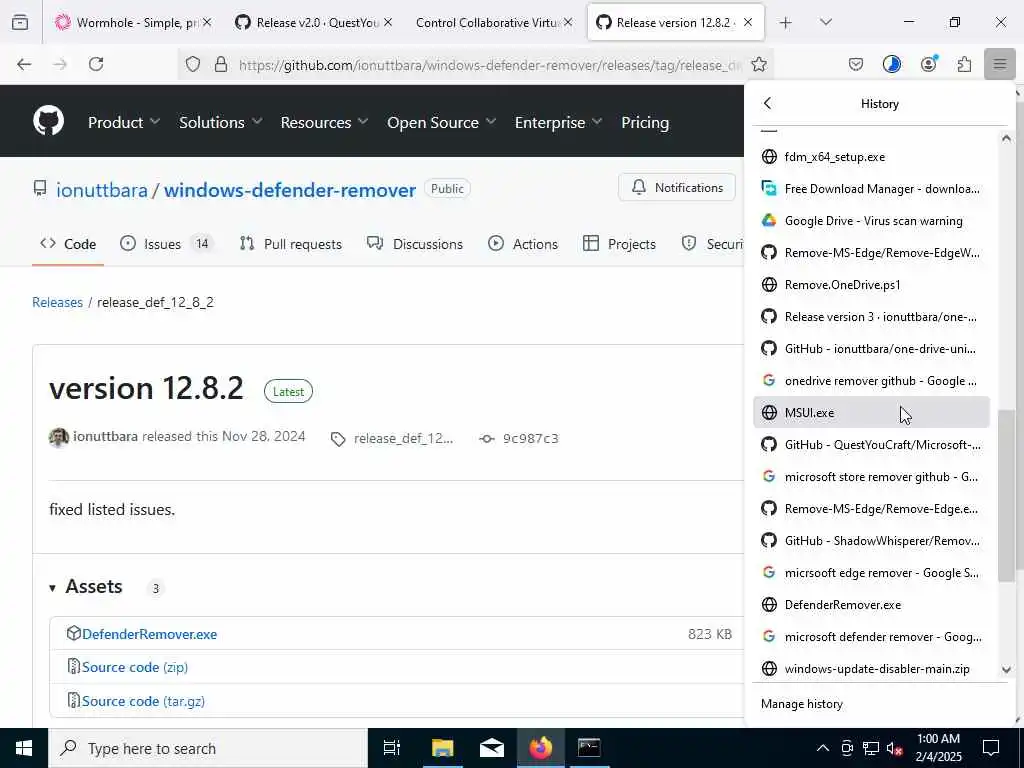
Task: Click the Releases breadcrumb link
Action: (x=57, y=302)
